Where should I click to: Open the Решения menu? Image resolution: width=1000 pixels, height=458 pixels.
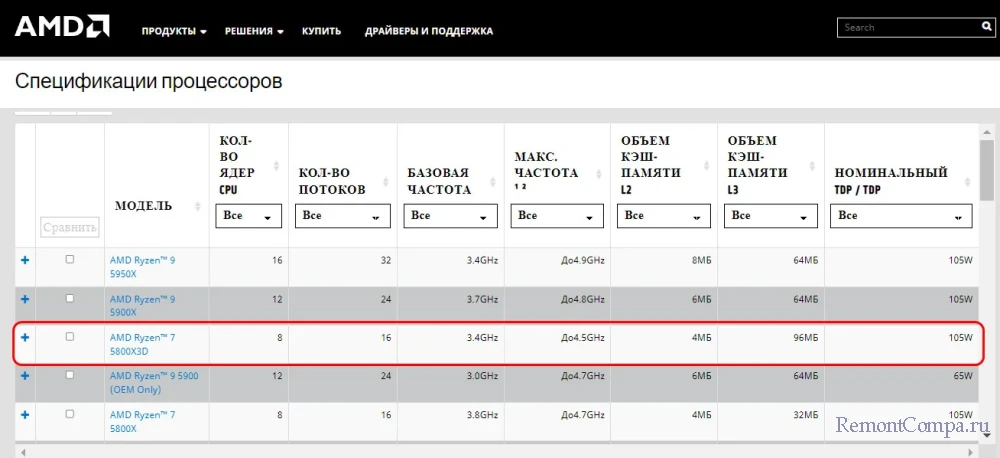254,31
